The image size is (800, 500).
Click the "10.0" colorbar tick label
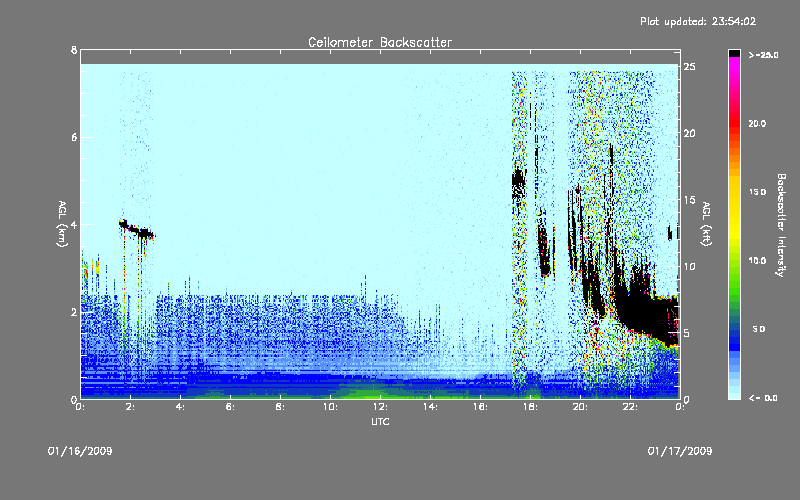(757, 261)
